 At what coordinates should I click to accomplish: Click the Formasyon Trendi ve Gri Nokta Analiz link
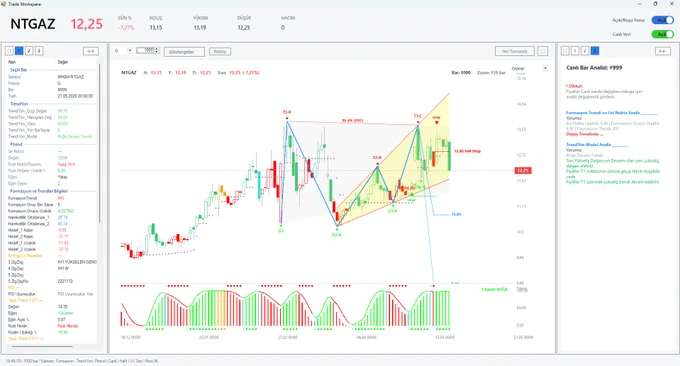(x=611, y=113)
